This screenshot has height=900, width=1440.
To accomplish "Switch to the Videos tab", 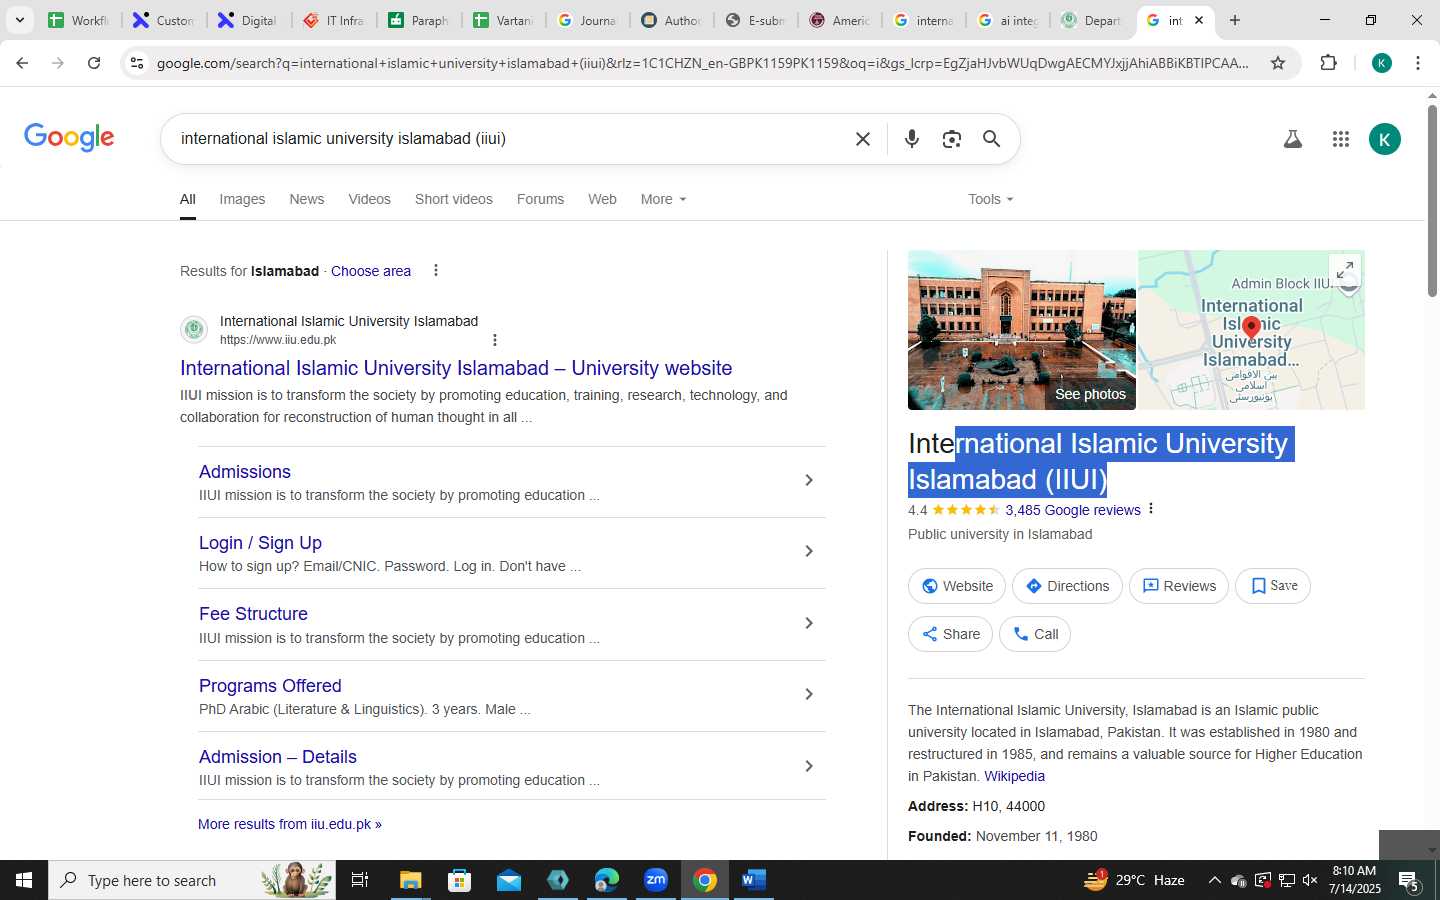I will pos(369,199).
